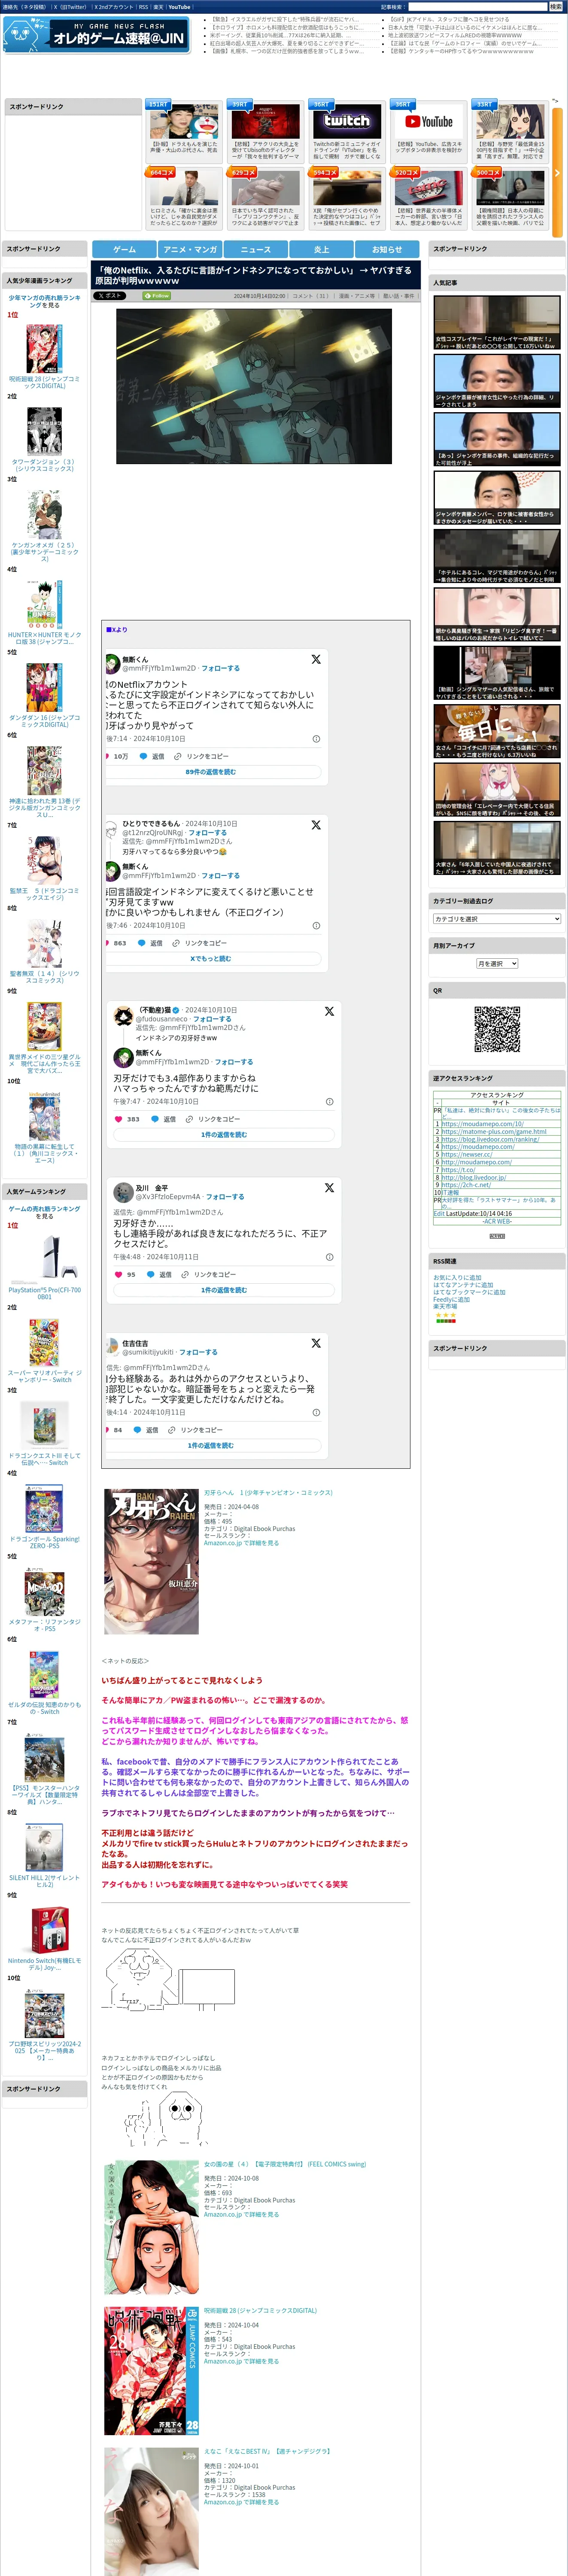Click info icon beside 午後7:46 tweet date
The height and width of the screenshot is (2576, 568).
(x=316, y=925)
